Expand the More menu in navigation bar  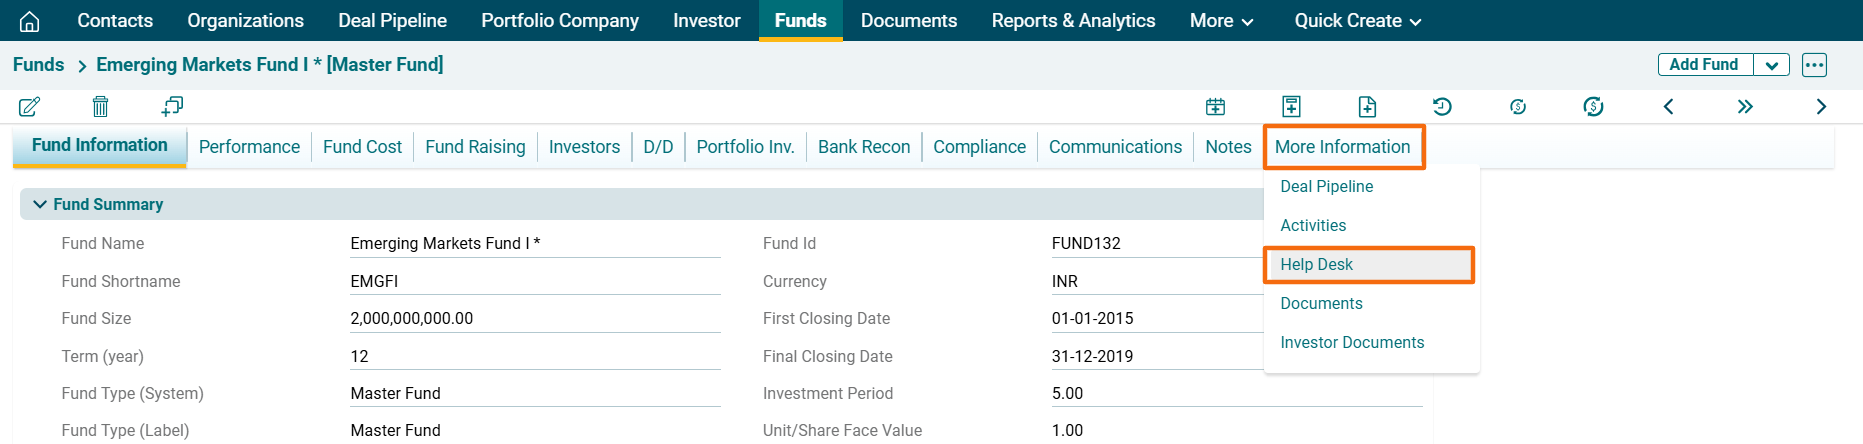pos(1221,21)
